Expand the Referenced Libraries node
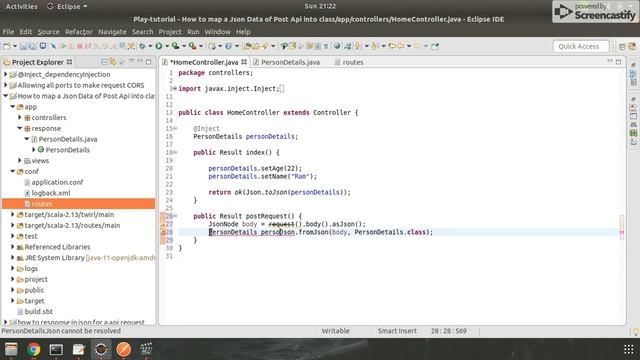 13,247
